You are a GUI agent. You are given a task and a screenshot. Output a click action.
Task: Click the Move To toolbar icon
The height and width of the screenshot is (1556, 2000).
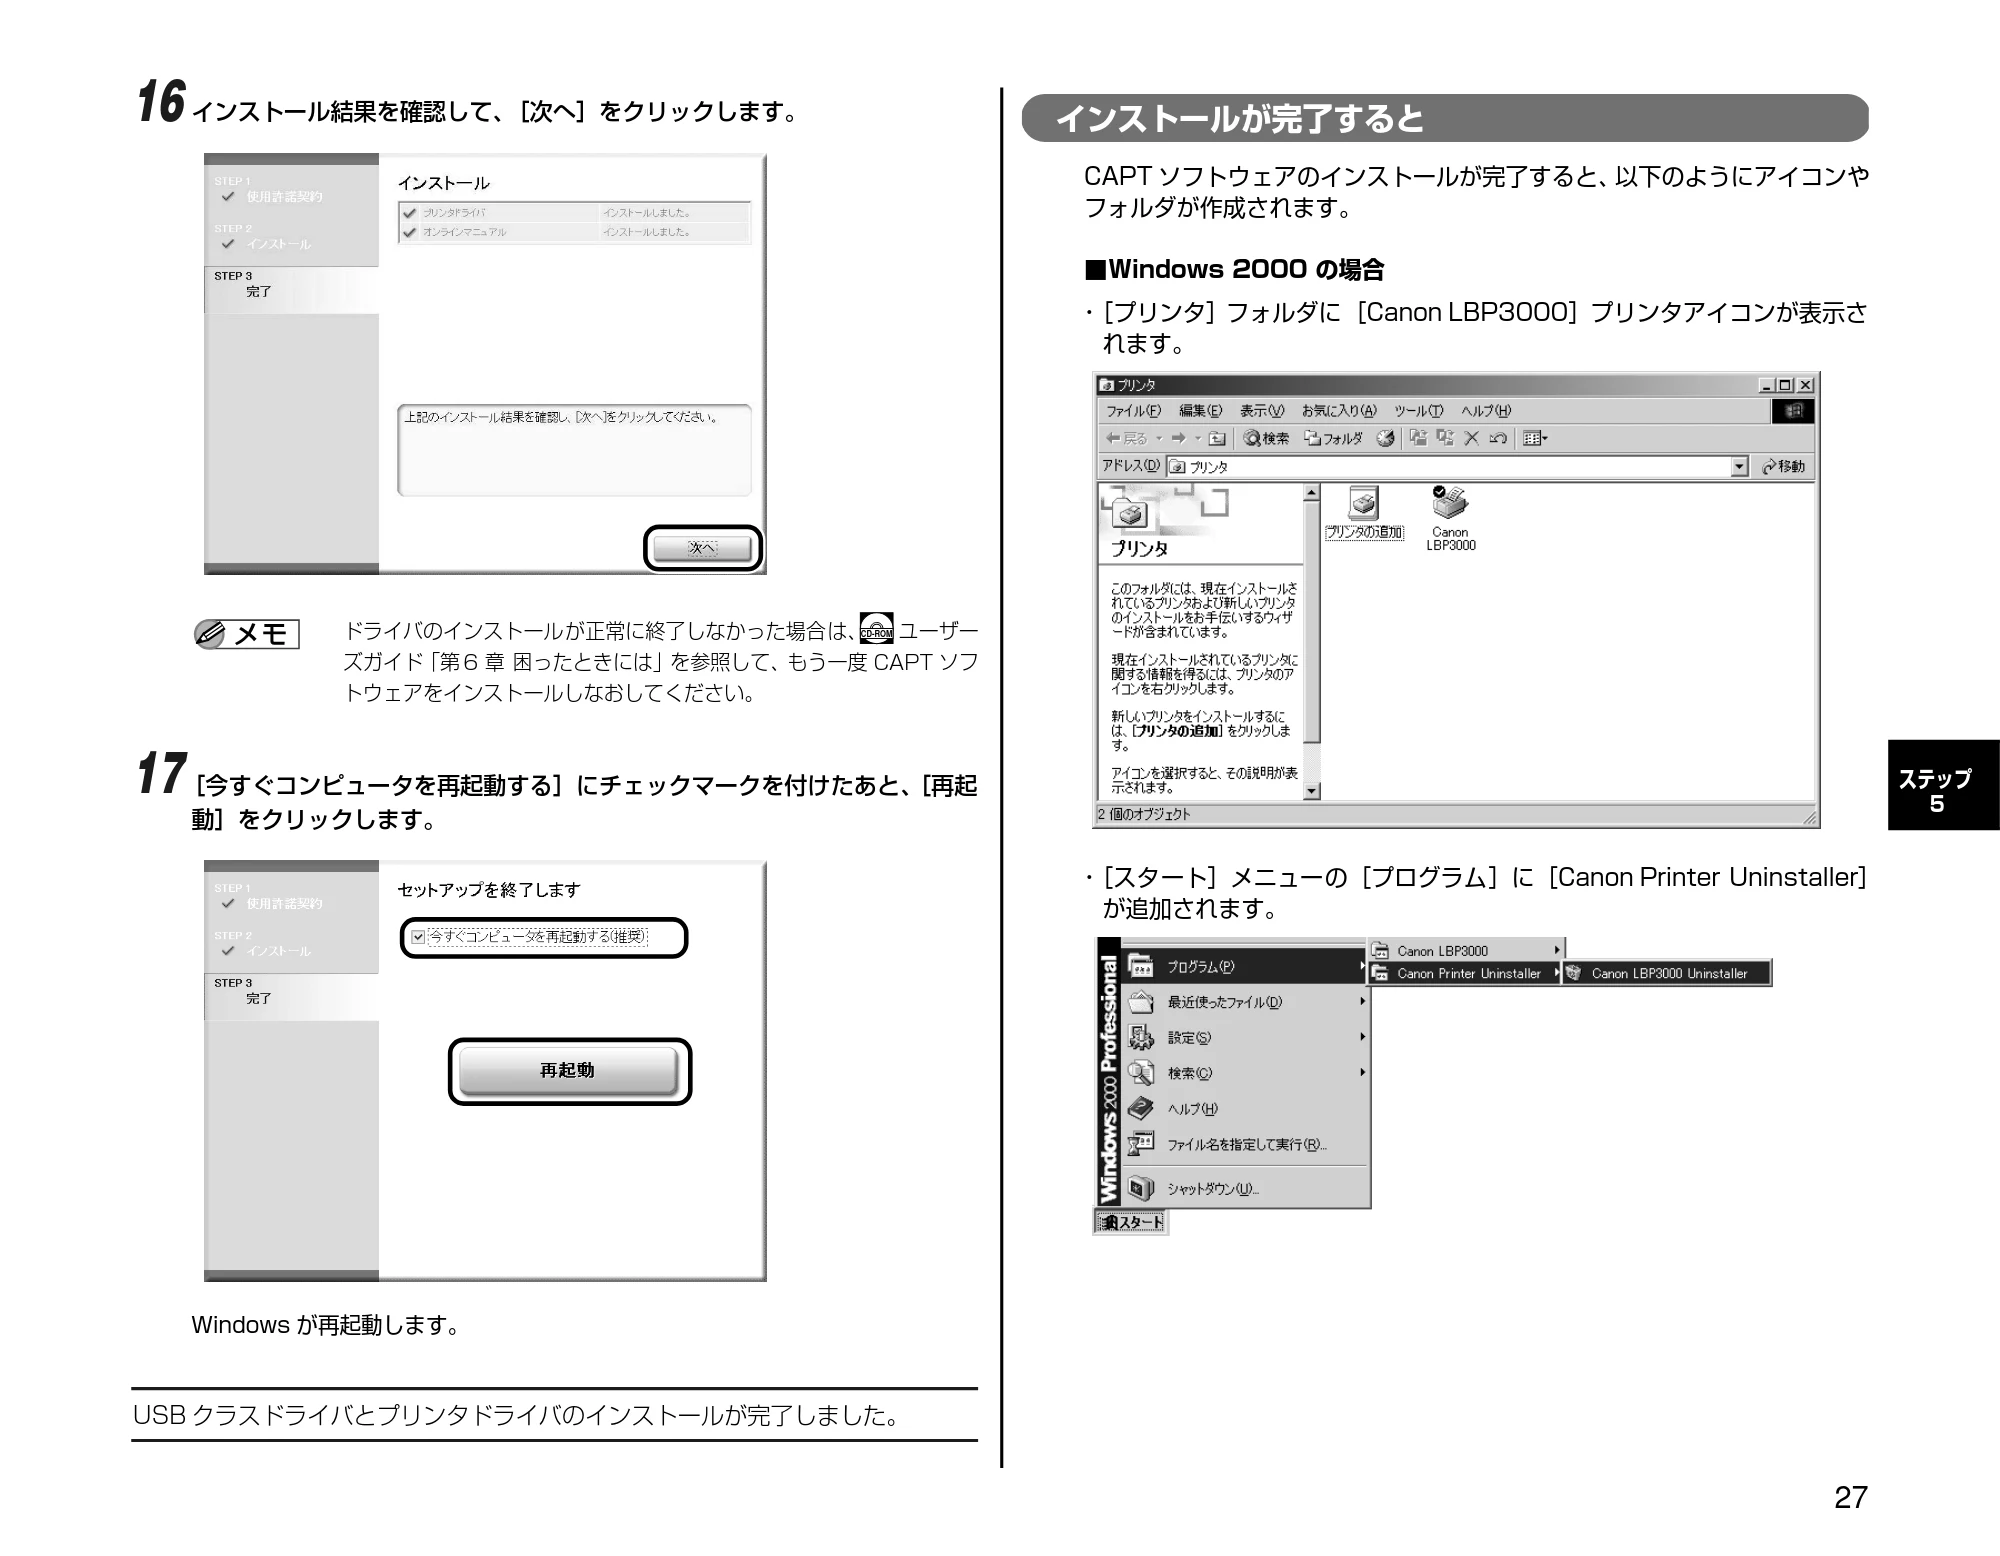[x=1418, y=438]
